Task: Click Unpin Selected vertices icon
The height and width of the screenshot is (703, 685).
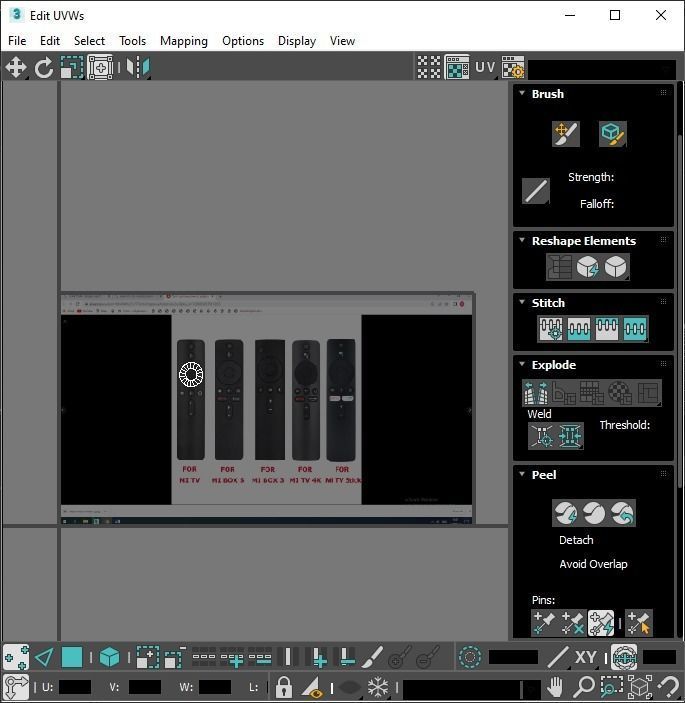Action: [572, 623]
